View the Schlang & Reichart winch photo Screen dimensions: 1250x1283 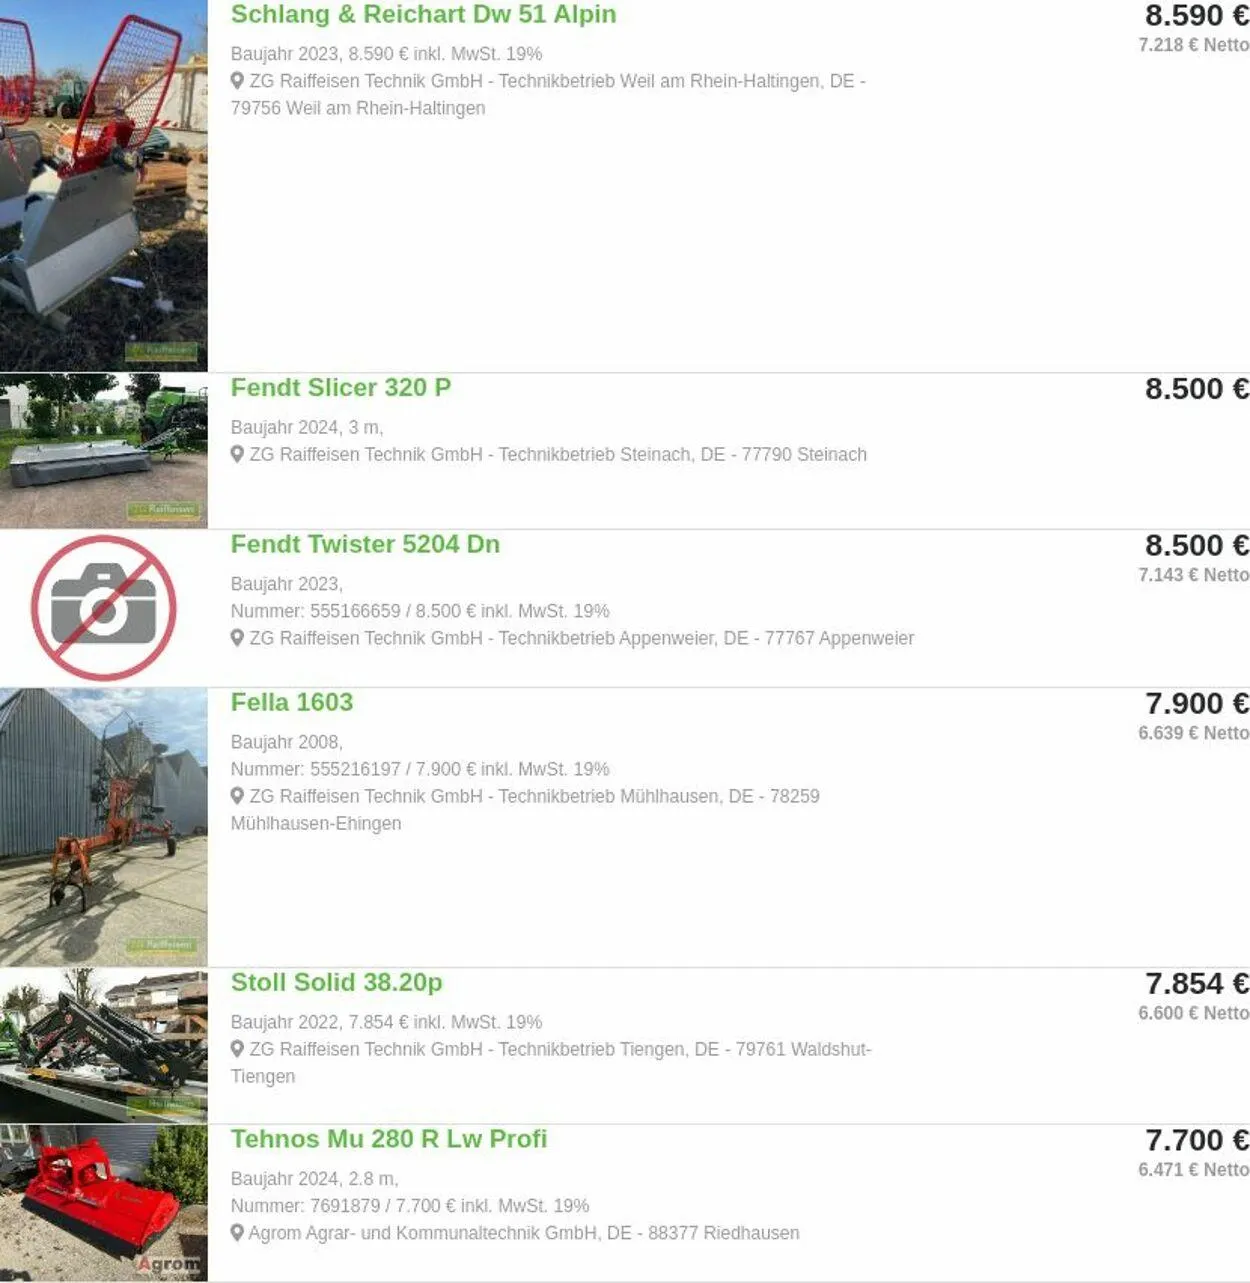click(104, 185)
